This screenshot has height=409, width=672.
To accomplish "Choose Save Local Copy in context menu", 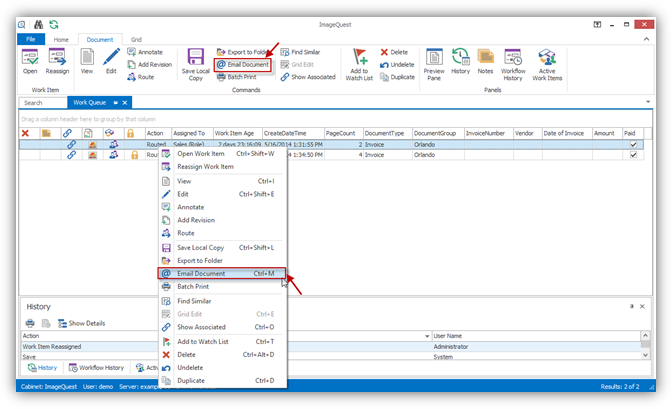I will pos(222,248).
